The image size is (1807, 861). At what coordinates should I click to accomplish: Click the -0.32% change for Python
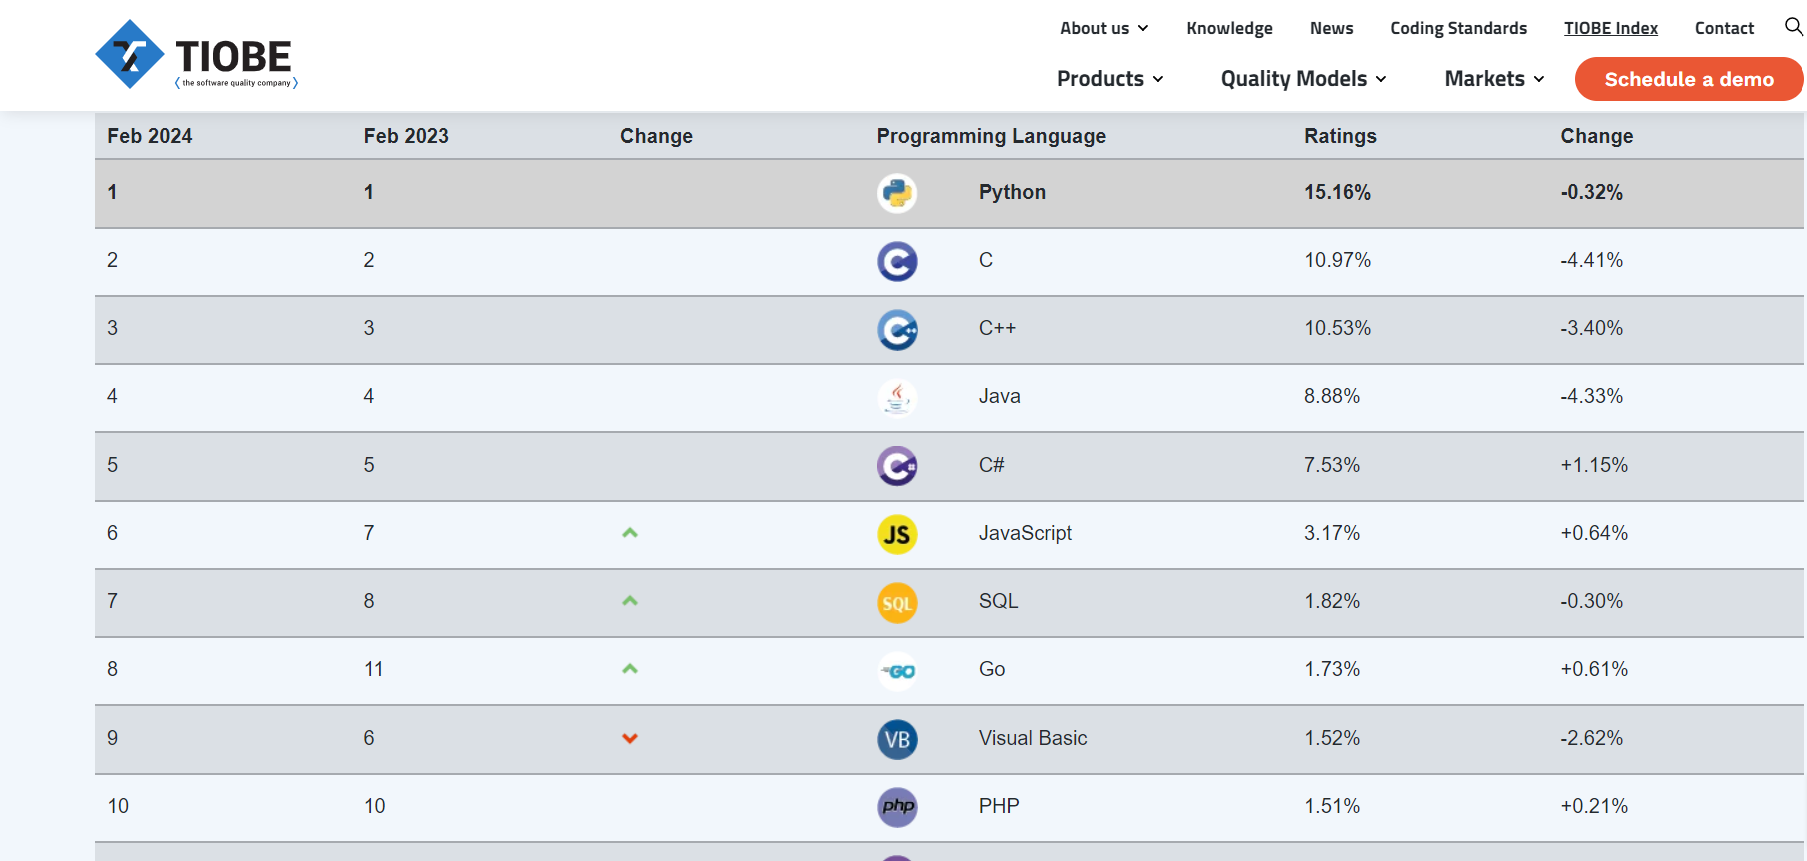1592,192
